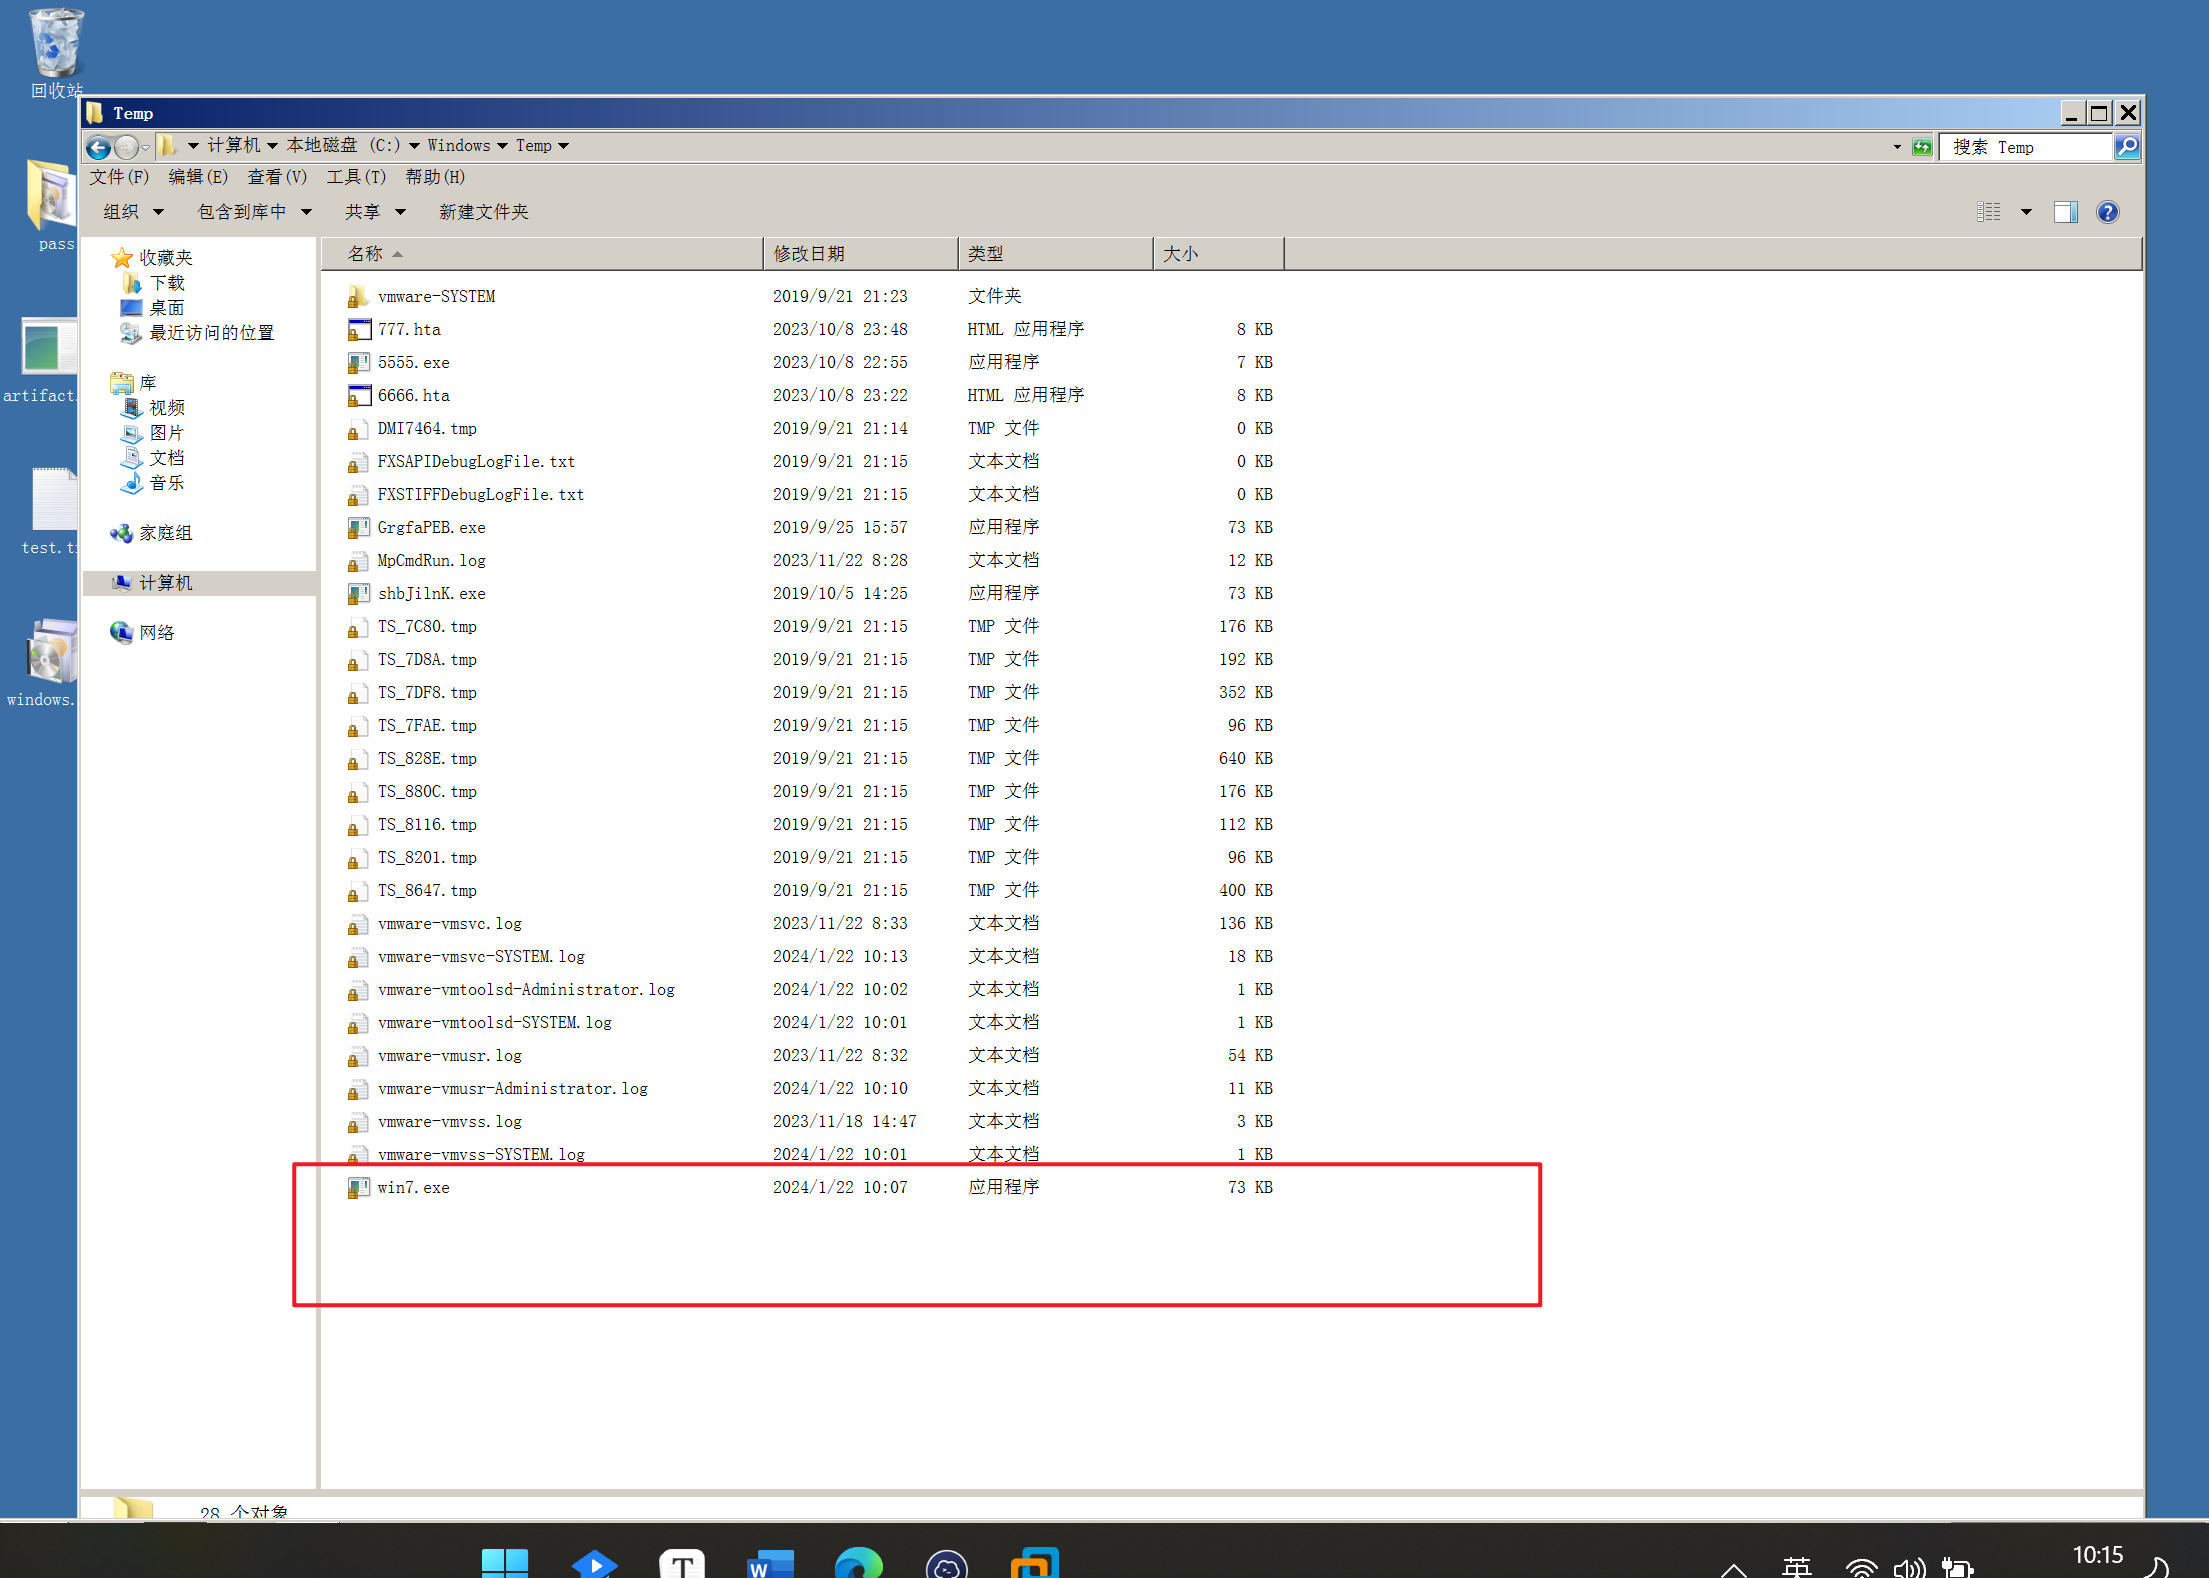Click the change view layout icon
Viewport: 2209px width, 1578px height.
pyautogui.click(x=1988, y=212)
